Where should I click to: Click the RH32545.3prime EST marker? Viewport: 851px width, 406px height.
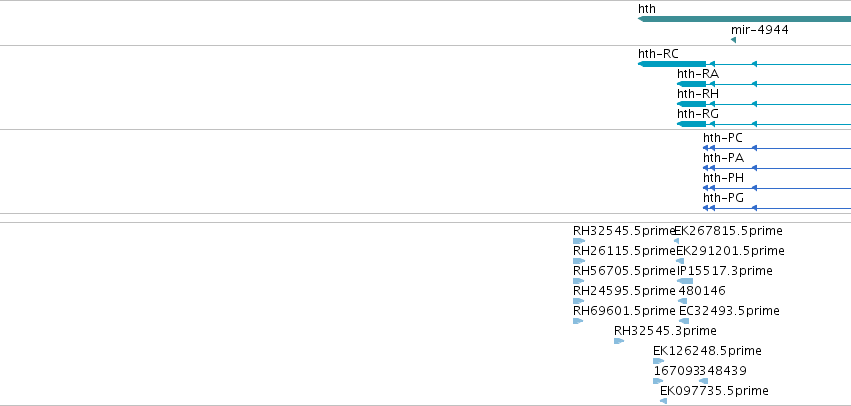[x=619, y=341]
